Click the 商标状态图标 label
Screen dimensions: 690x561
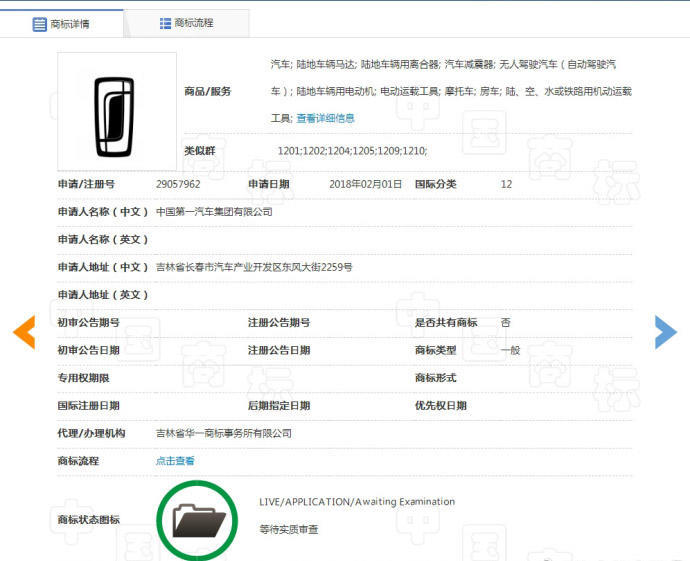(x=88, y=520)
